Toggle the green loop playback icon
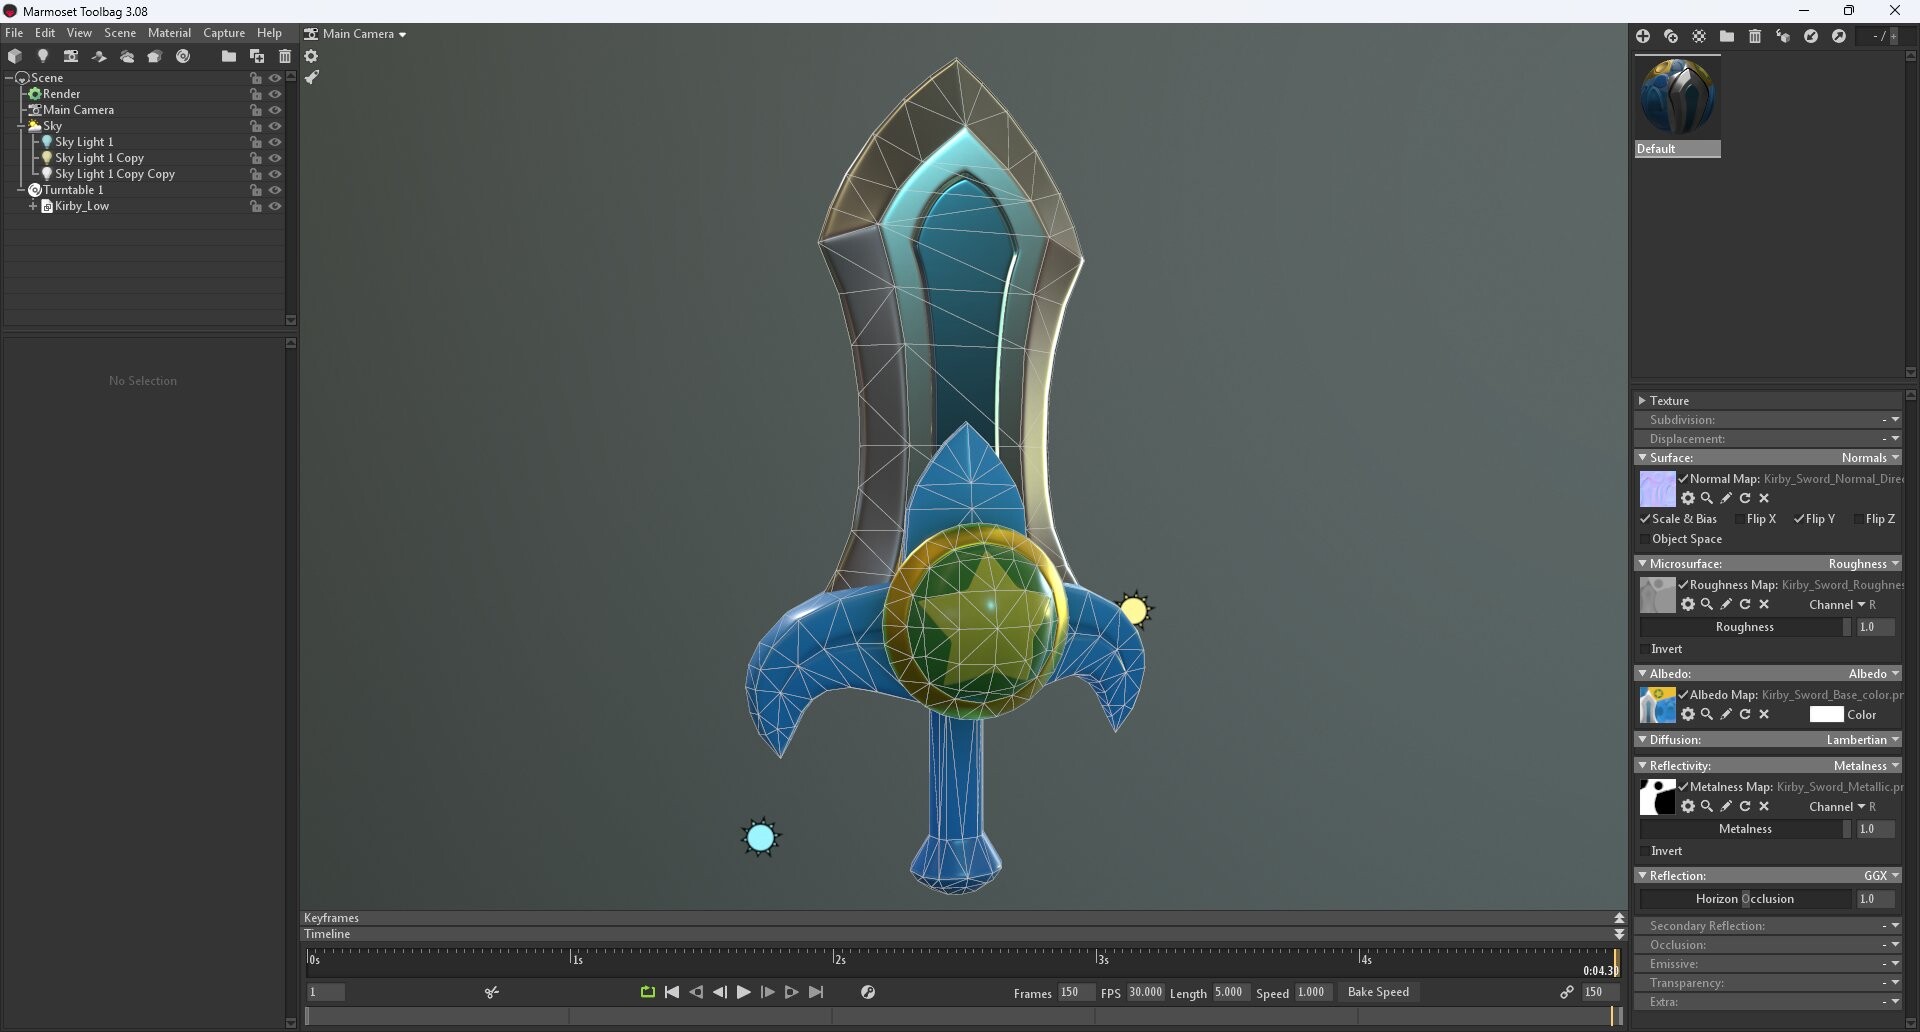1920x1032 pixels. point(648,992)
